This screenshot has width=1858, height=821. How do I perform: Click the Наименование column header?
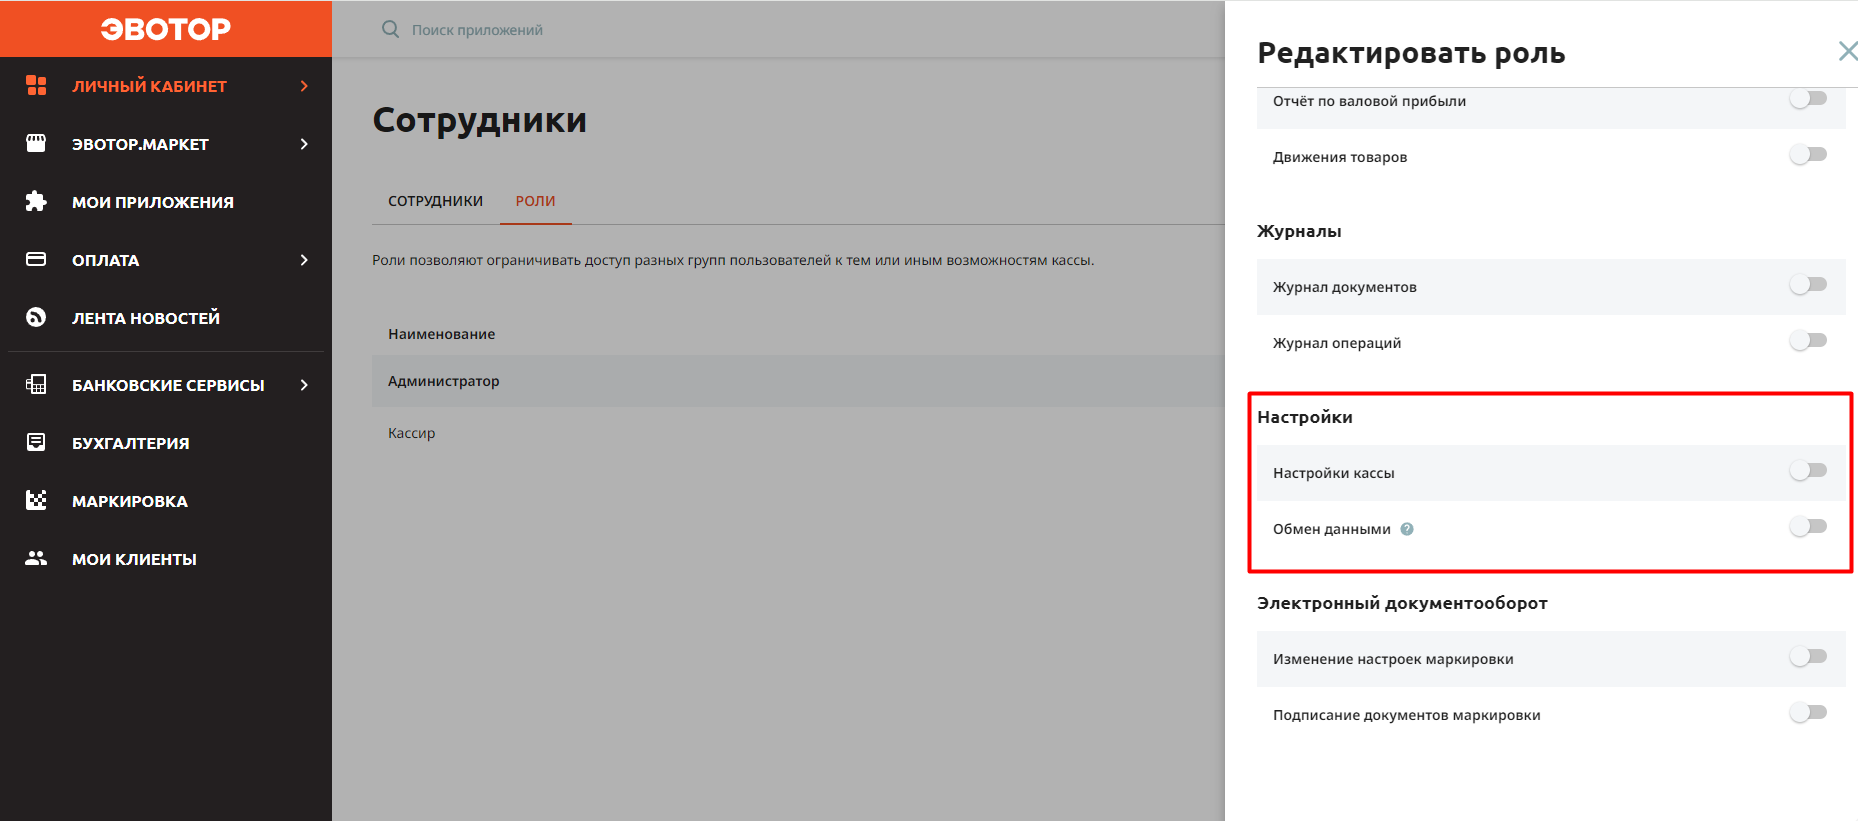[441, 334]
